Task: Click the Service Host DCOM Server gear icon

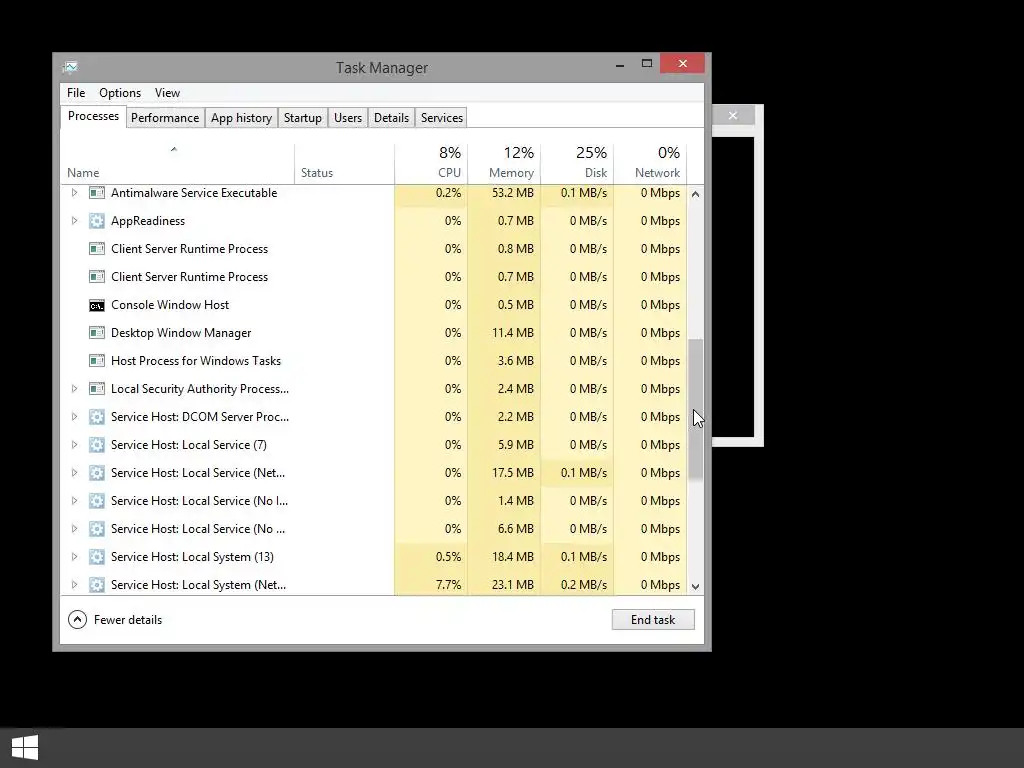Action: point(97,417)
